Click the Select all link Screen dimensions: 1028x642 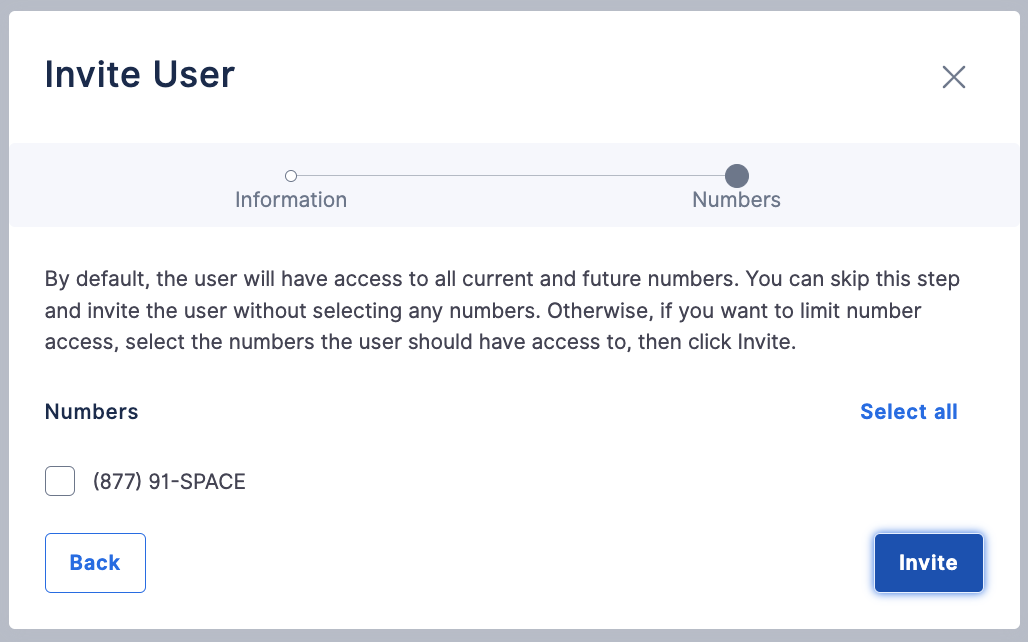click(x=909, y=411)
